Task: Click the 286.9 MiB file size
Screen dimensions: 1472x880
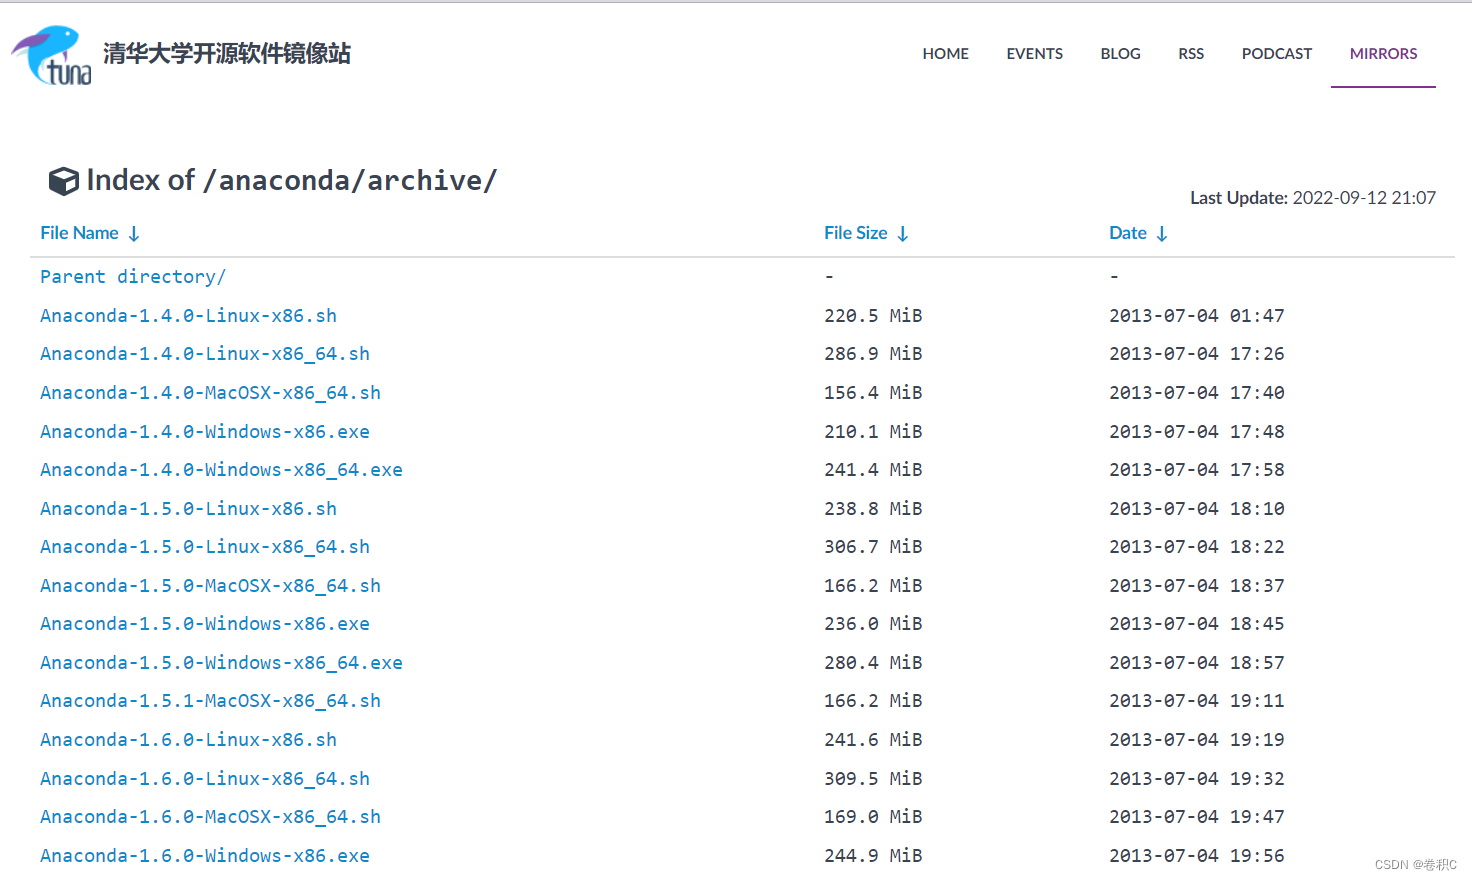Action: [x=873, y=354]
